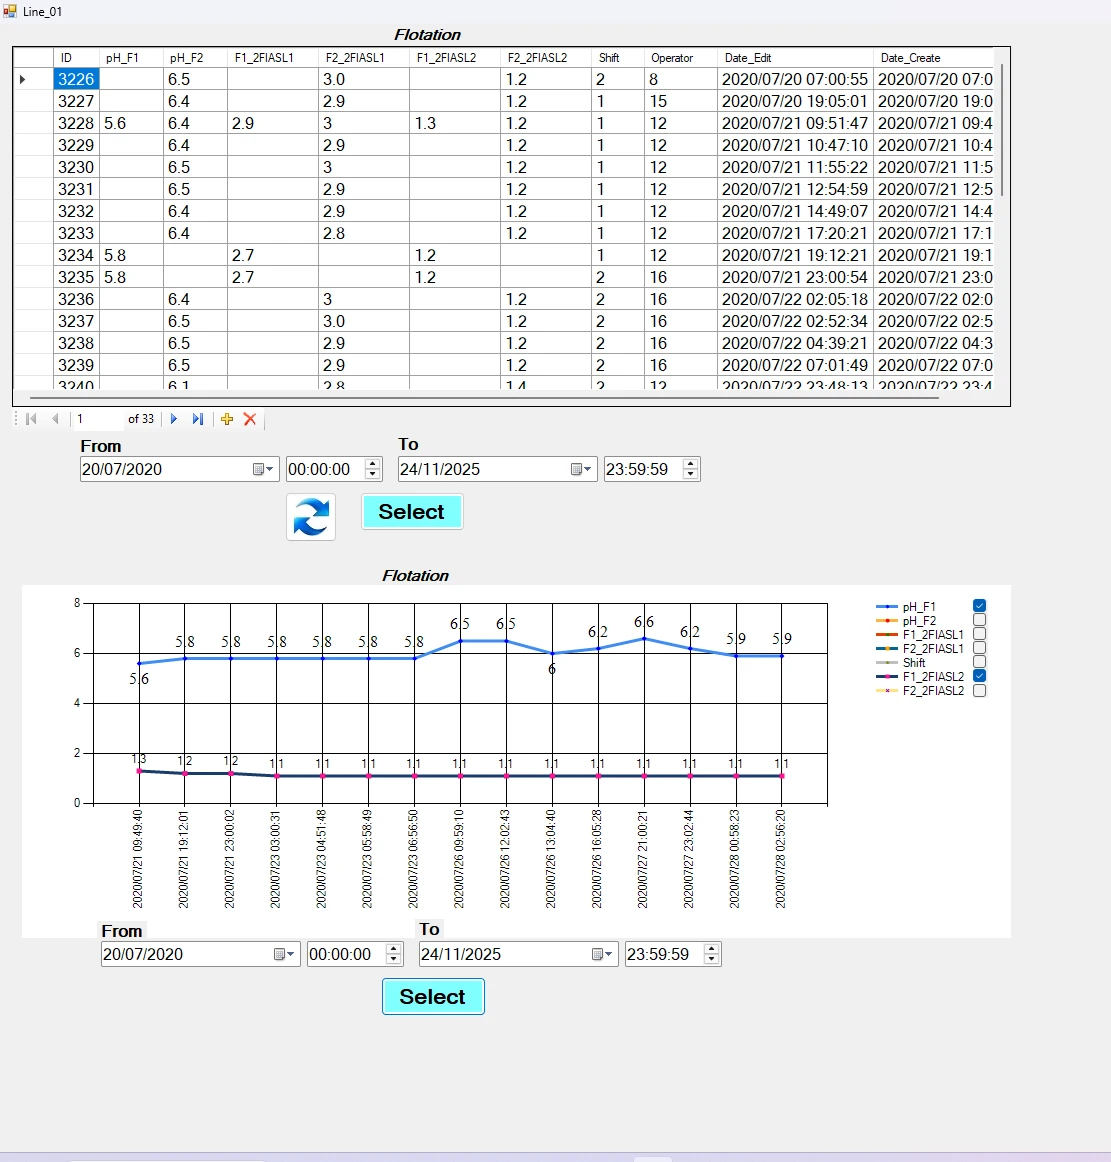Enable the pH_F2 series checkbox
1111x1162 pixels.
click(x=980, y=620)
